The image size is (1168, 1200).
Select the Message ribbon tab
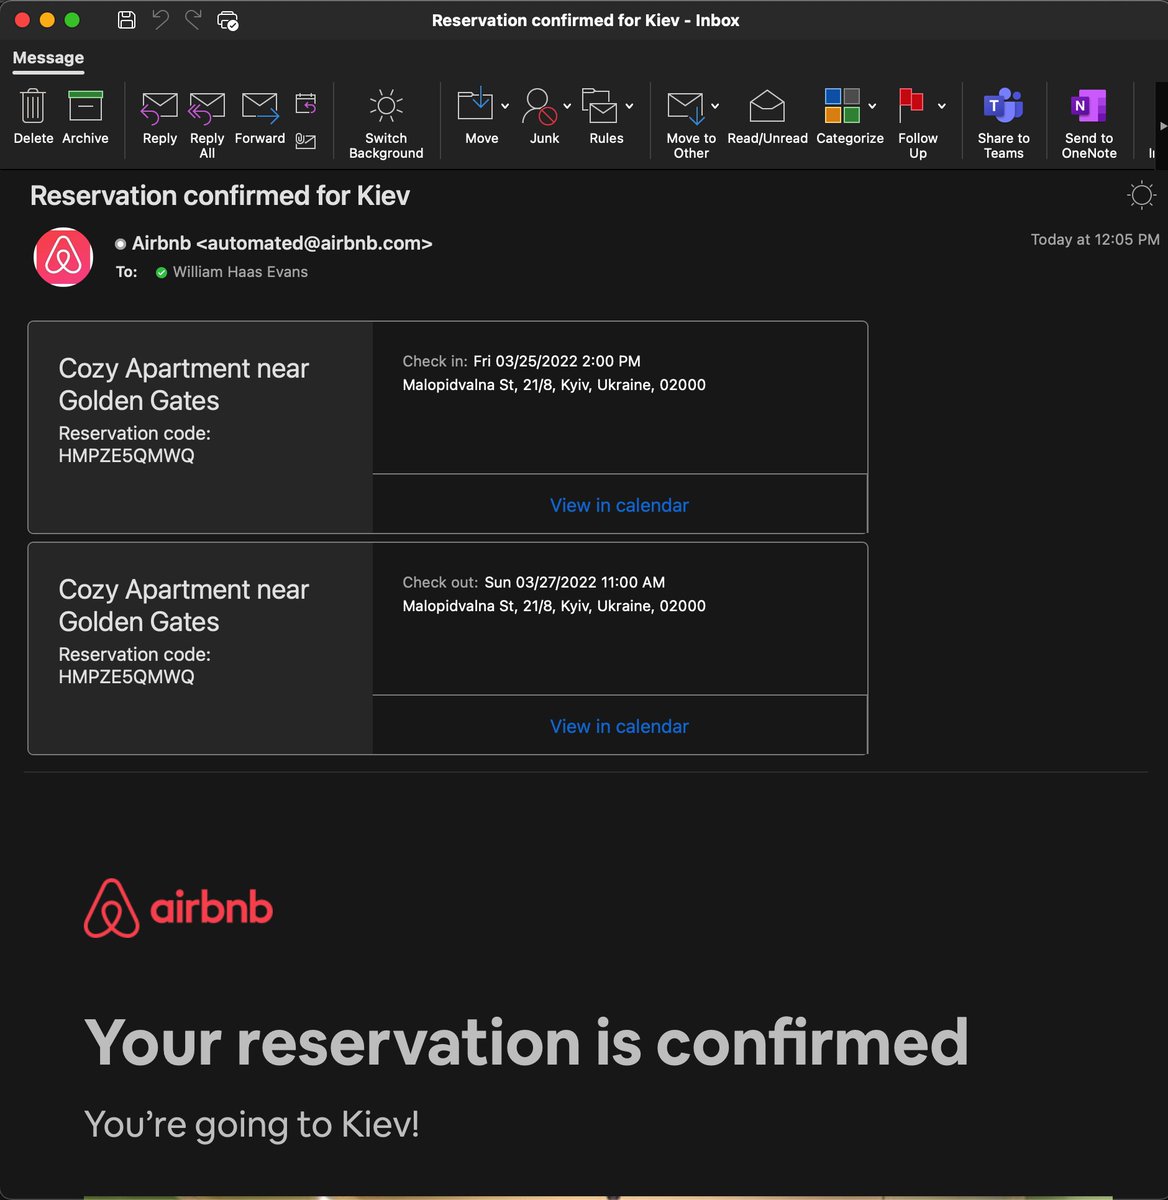coord(48,58)
